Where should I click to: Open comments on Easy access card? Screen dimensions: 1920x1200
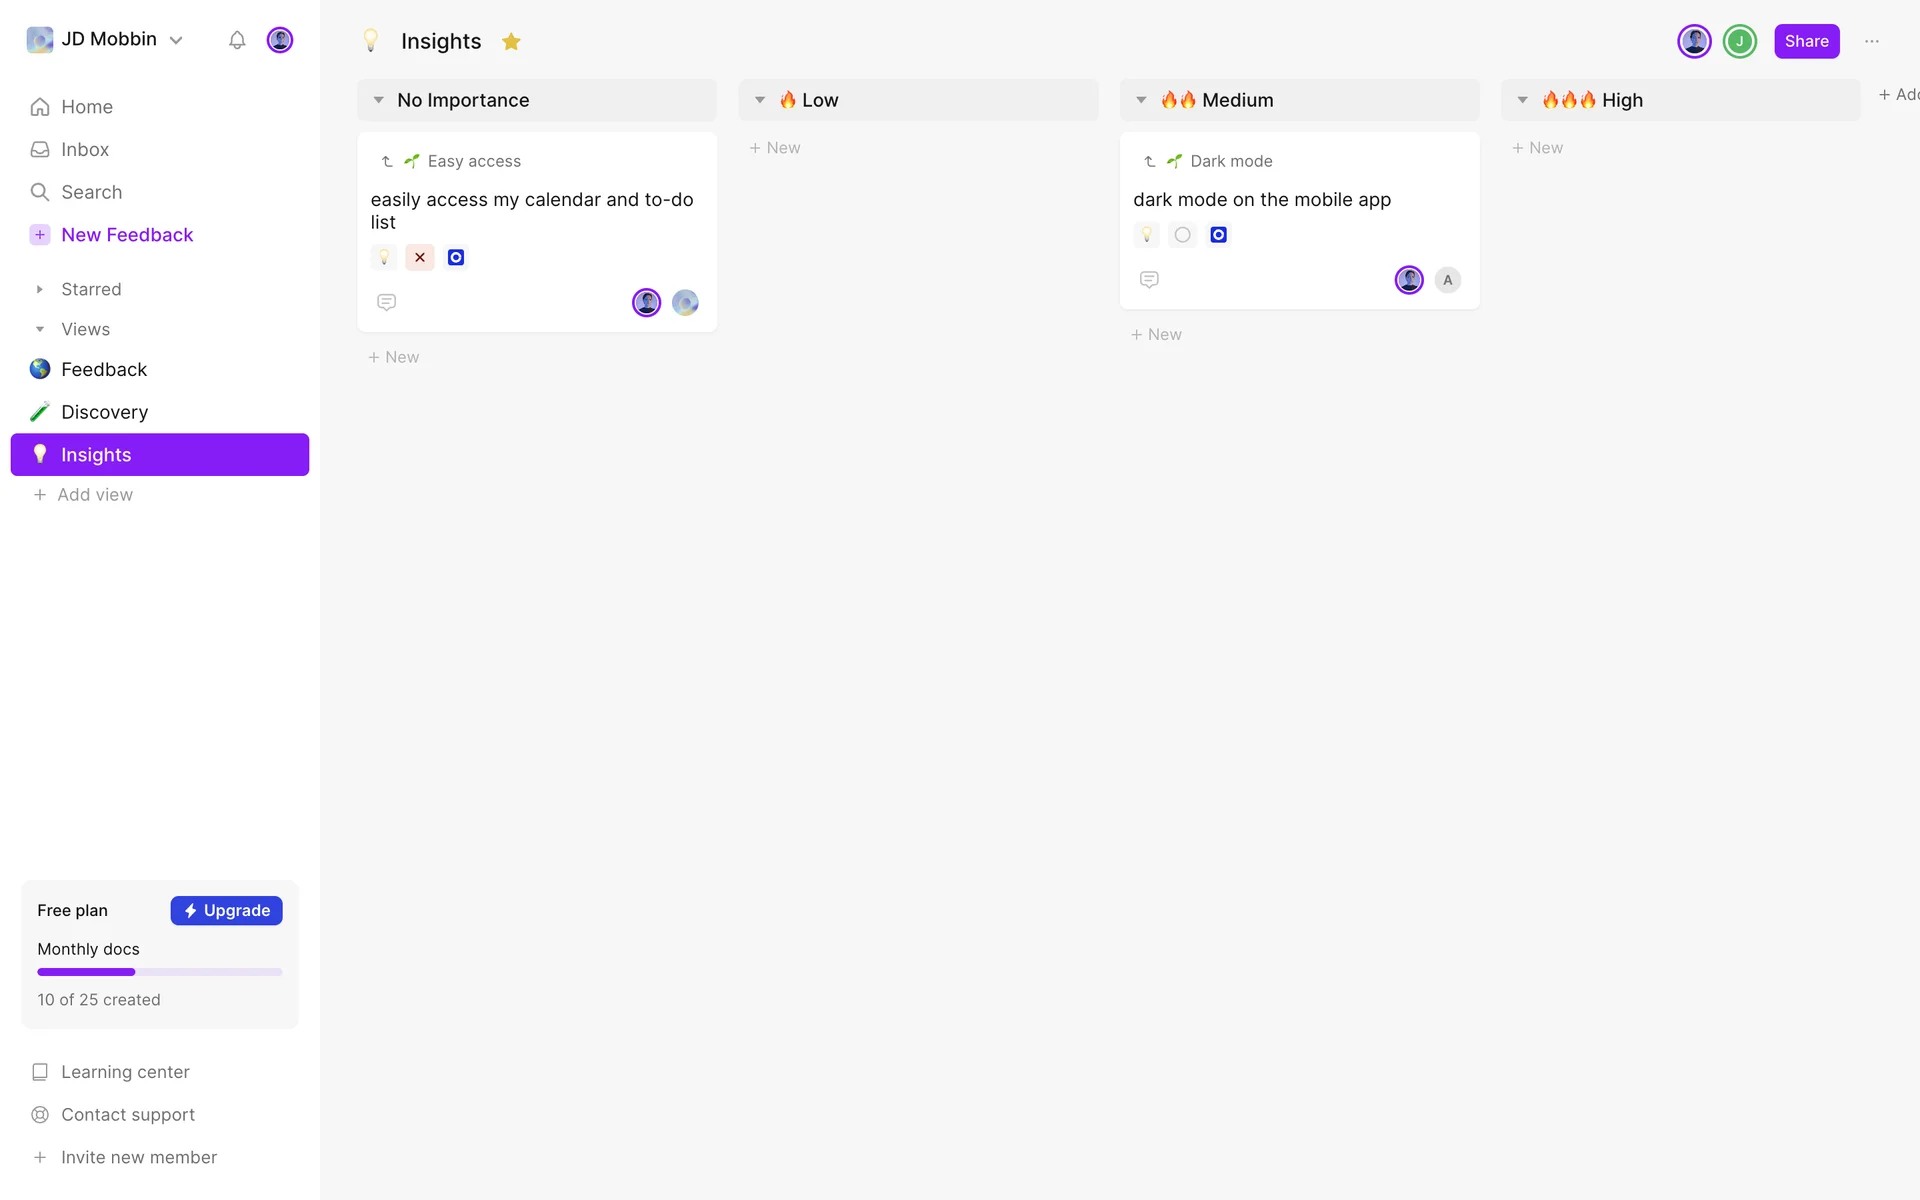click(386, 302)
